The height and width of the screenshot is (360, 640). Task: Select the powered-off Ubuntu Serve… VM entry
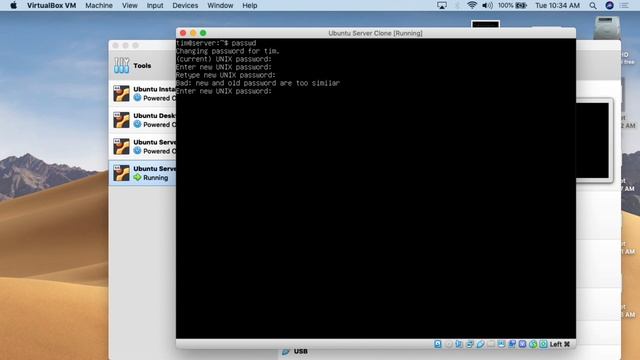(x=143, y=147)
